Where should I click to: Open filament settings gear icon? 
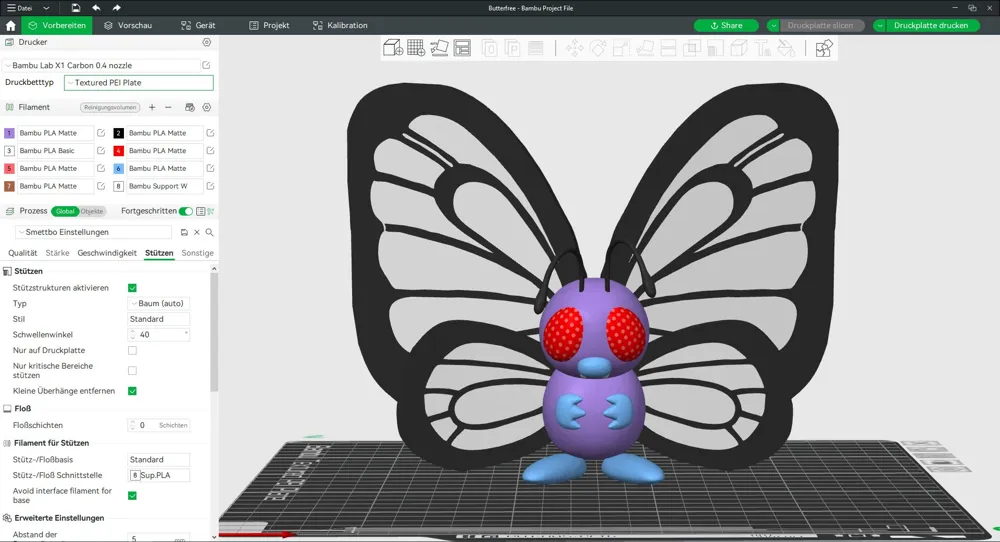click(x=207, y=107)
